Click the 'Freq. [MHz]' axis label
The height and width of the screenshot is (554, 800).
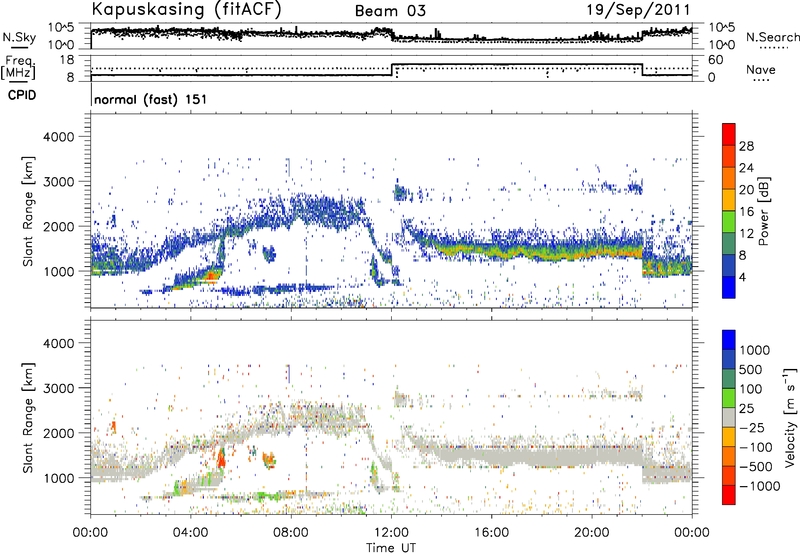(x=18, y=68)
